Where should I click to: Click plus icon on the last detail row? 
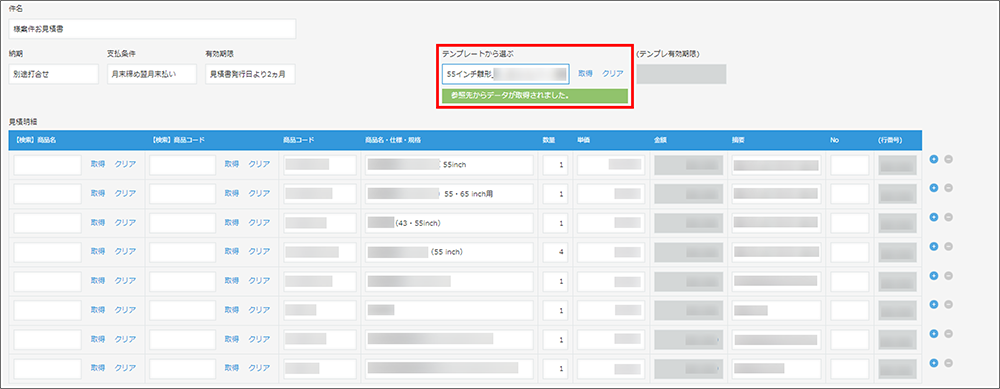934,362
